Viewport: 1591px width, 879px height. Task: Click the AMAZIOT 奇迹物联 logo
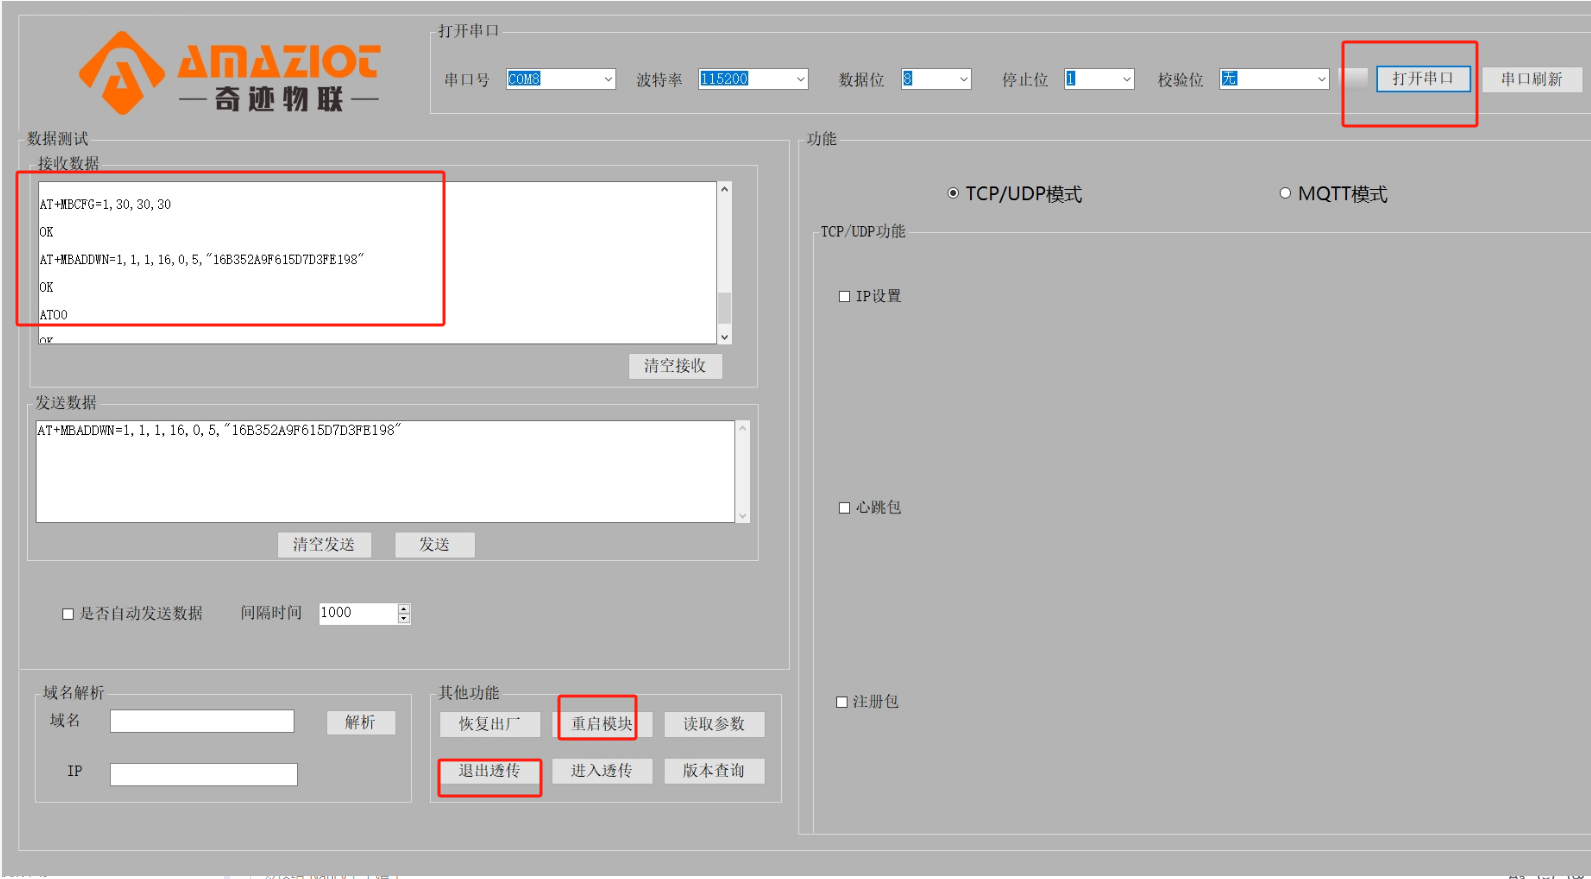[x=229, y=73]
